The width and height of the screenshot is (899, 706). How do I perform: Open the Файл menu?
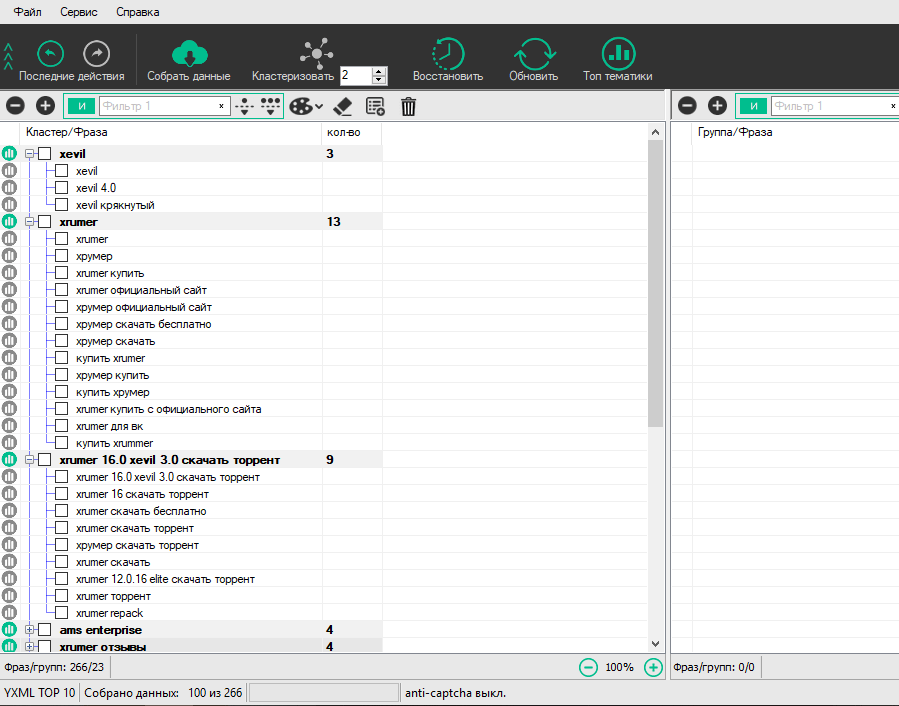pos(28,12)
